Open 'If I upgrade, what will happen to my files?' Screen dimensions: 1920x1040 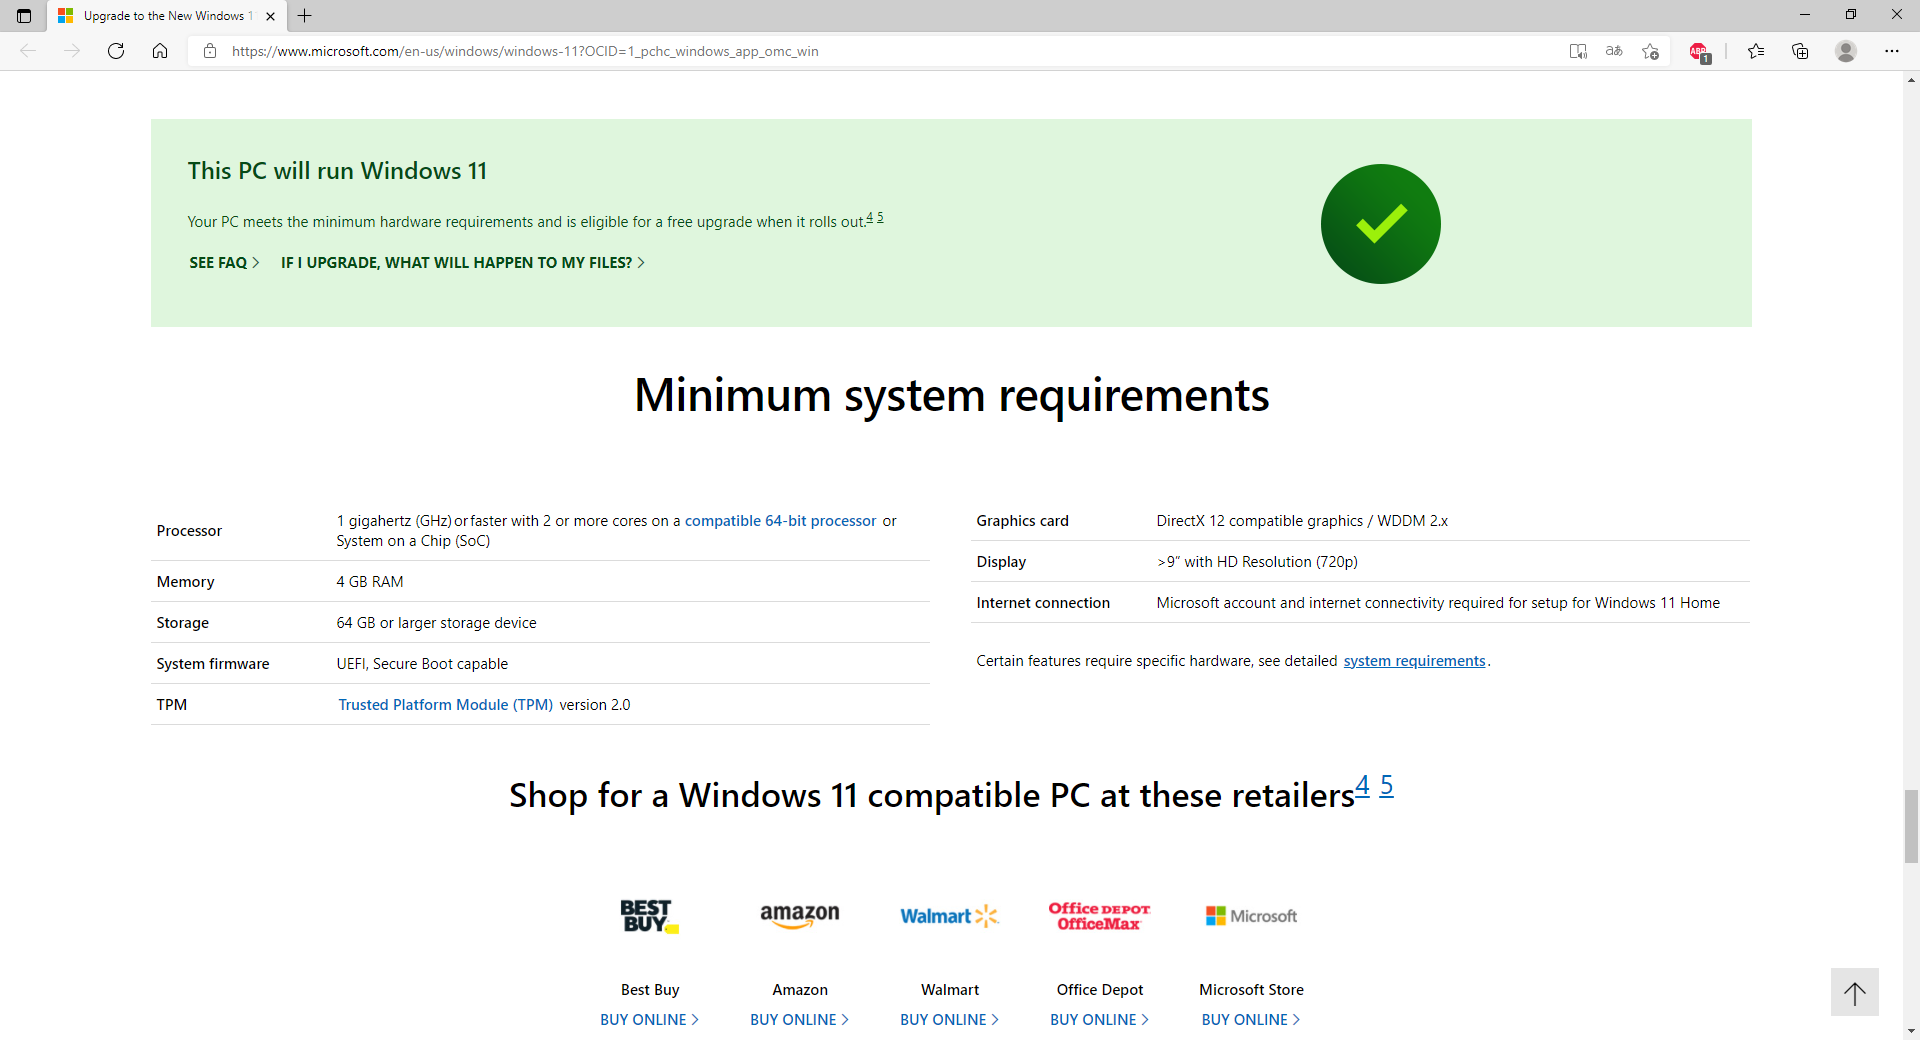(463, 263)
